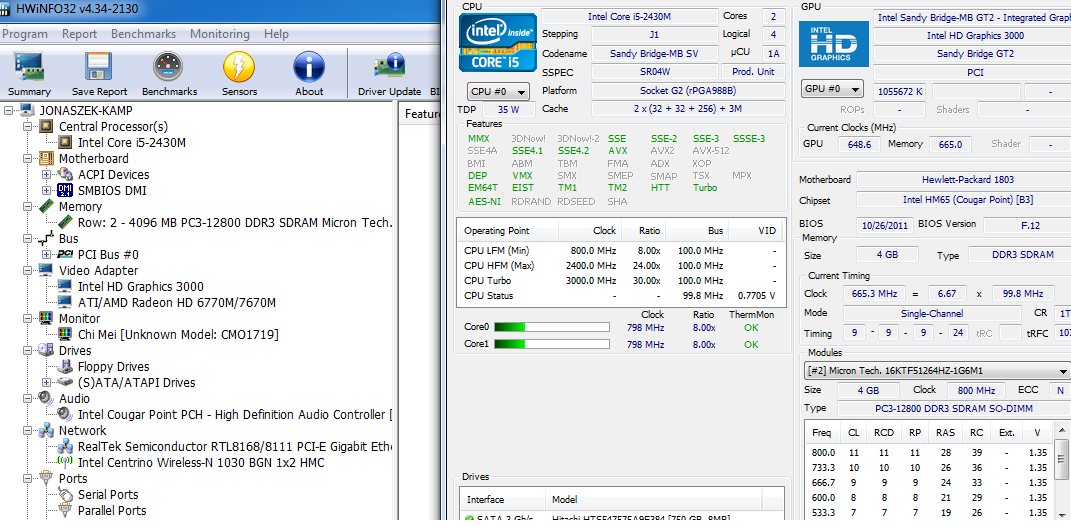Select Intel Cougar Point PCH audio entry
The height and width of the screenshot is (527, 1071).
pyautogui.click(x=235, y=414)
